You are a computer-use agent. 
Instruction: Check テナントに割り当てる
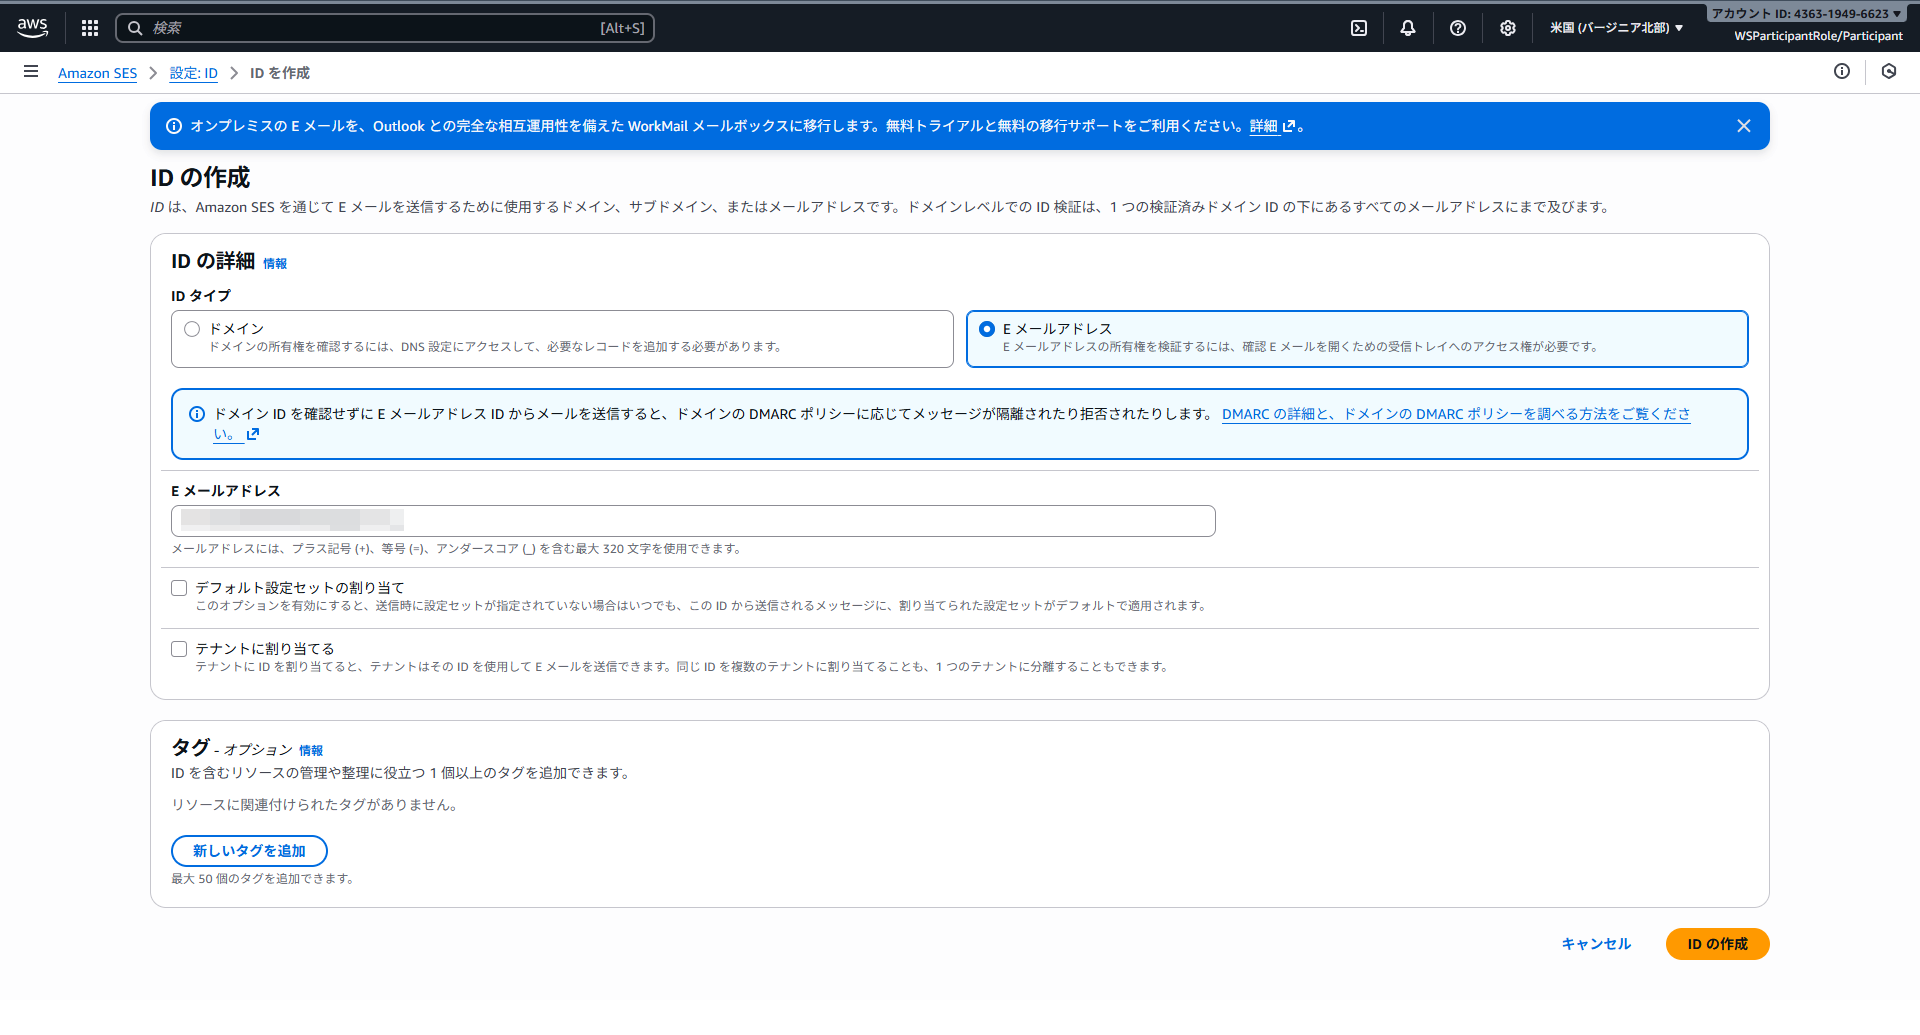tap(179, 648)
